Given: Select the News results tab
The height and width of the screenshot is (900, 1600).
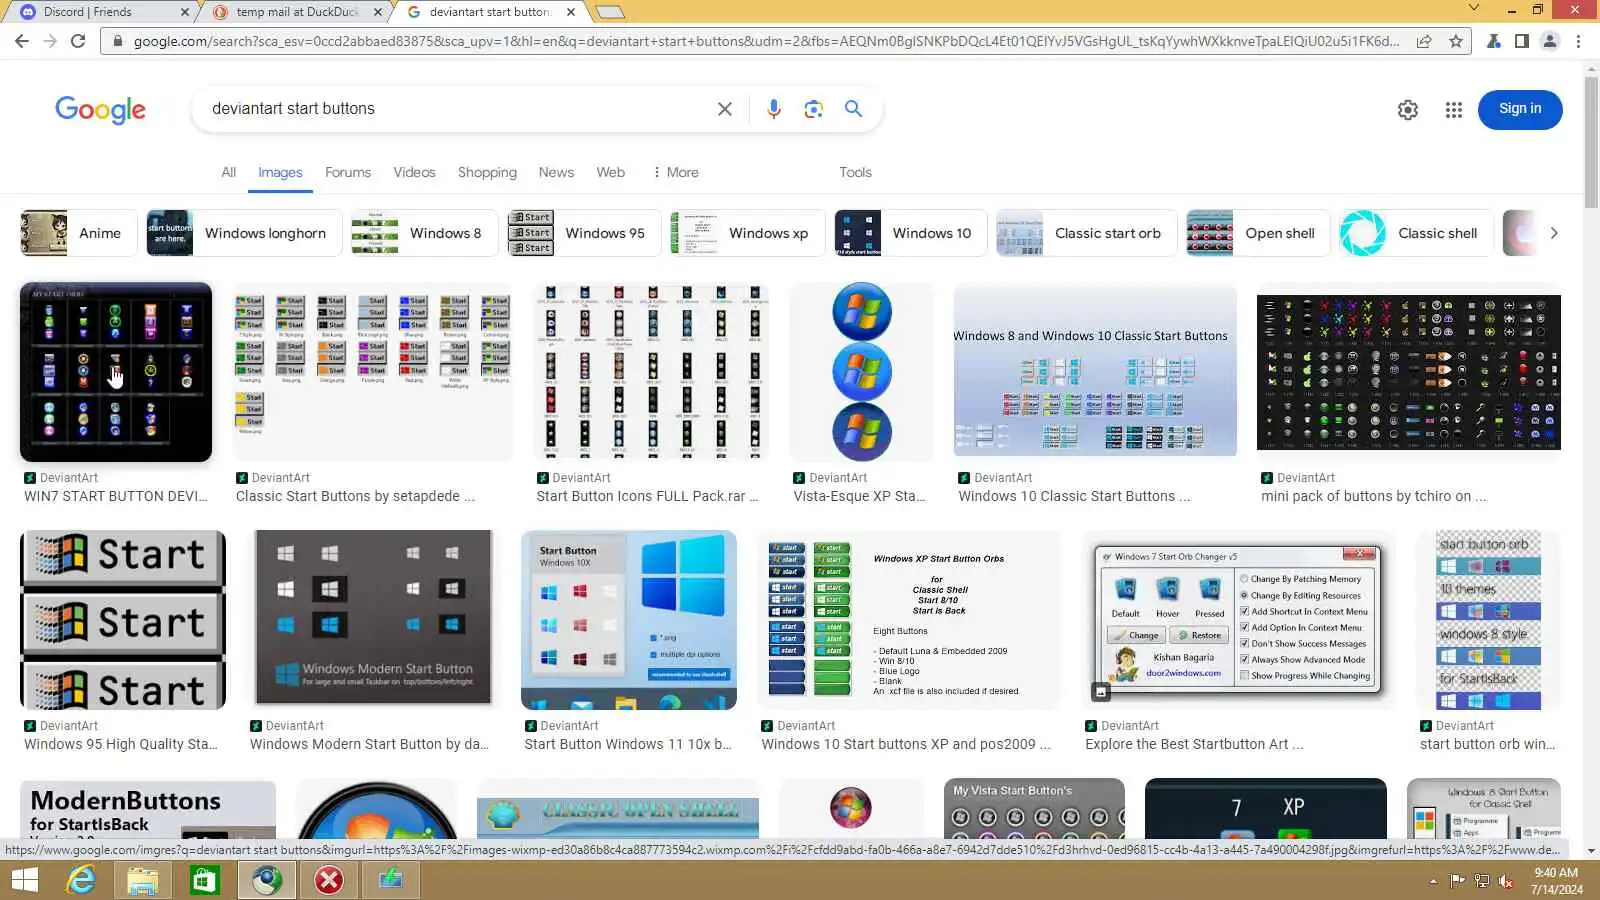Looking at the screenshot, I should point(556,172).
